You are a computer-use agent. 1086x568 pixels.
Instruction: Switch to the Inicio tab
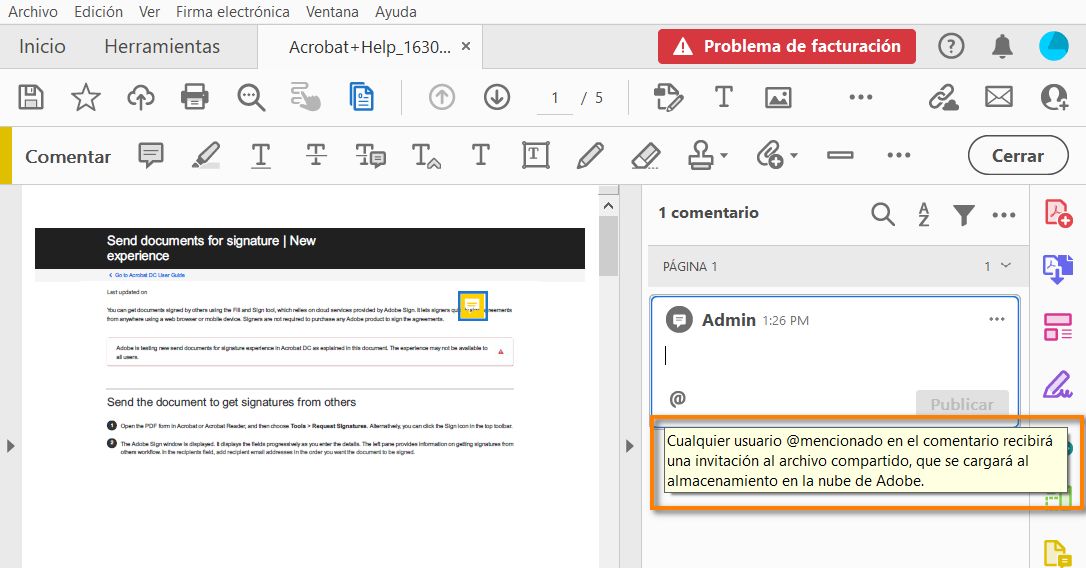(42, 46)
